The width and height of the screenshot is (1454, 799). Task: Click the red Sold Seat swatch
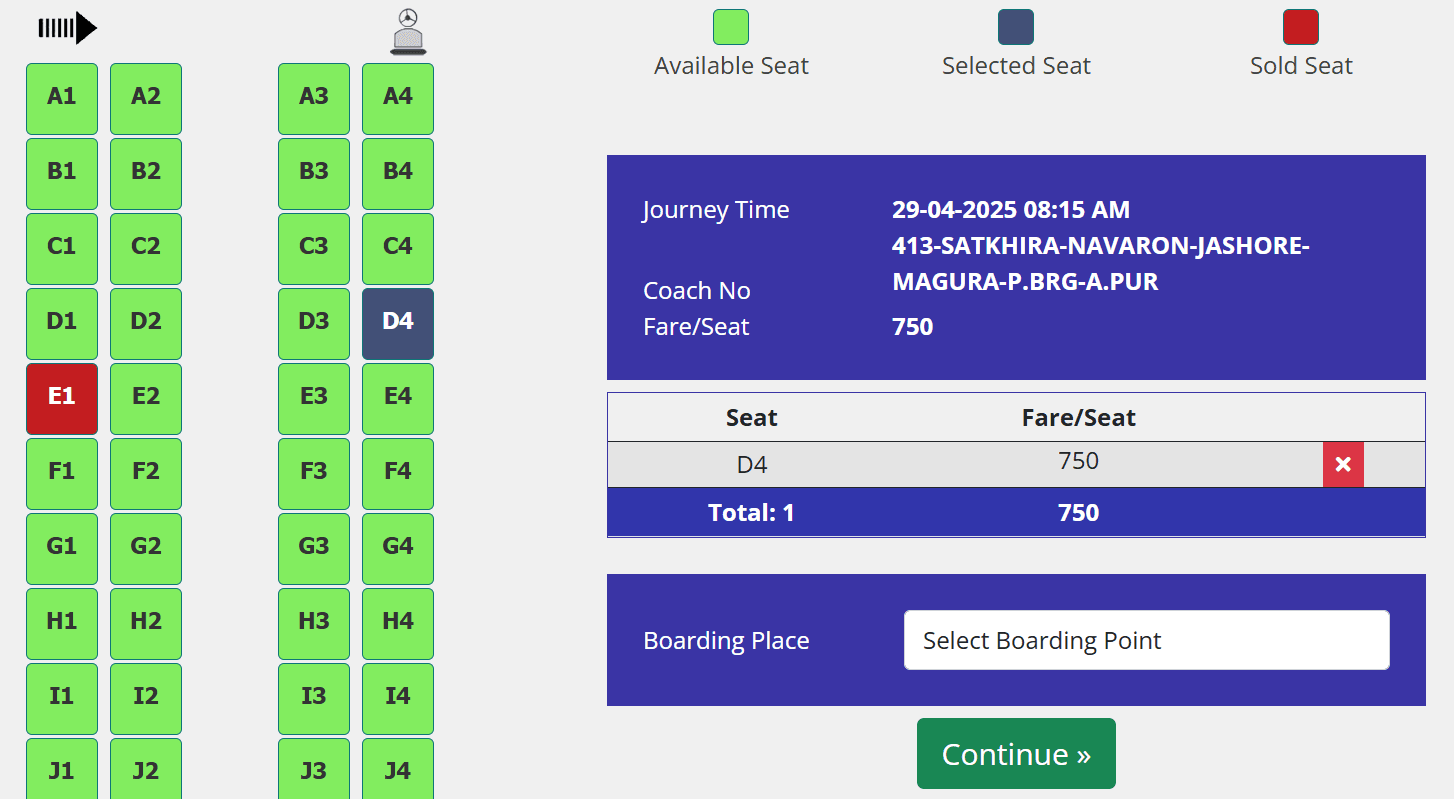pyautogui.click(x=1301, y=27)
